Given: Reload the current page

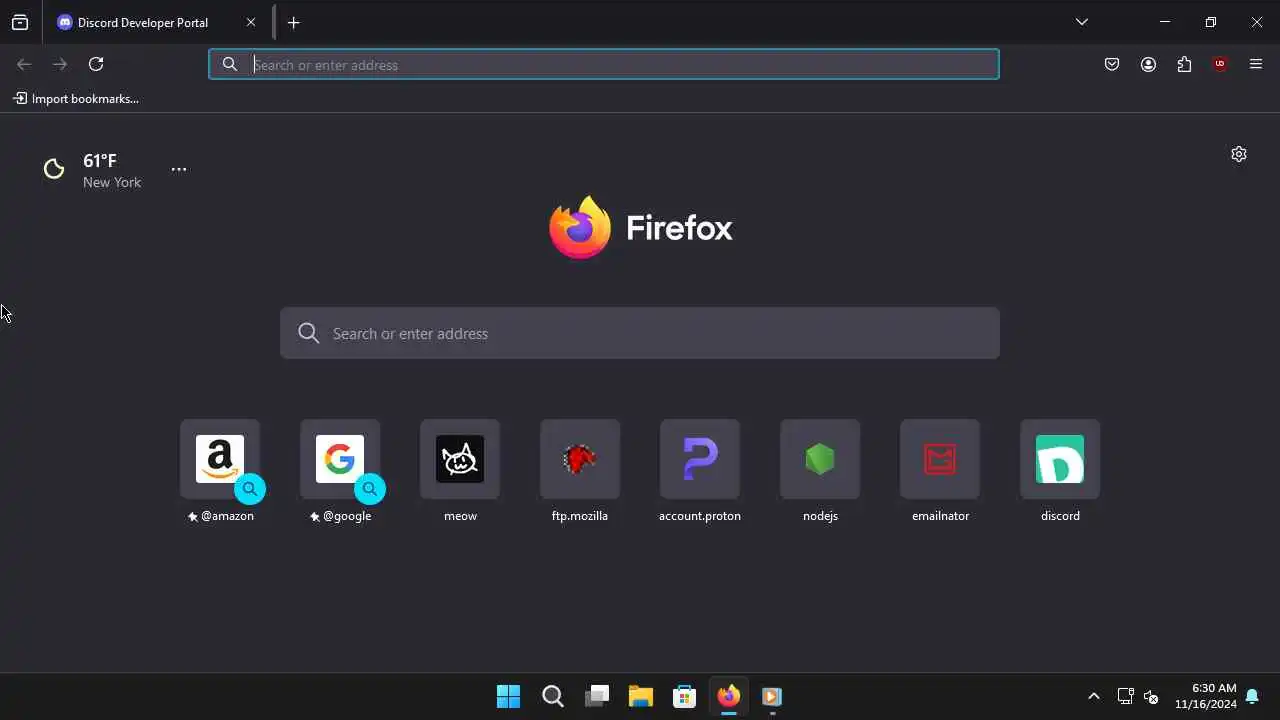Looking at the screenshot, I should coord(96,64).
